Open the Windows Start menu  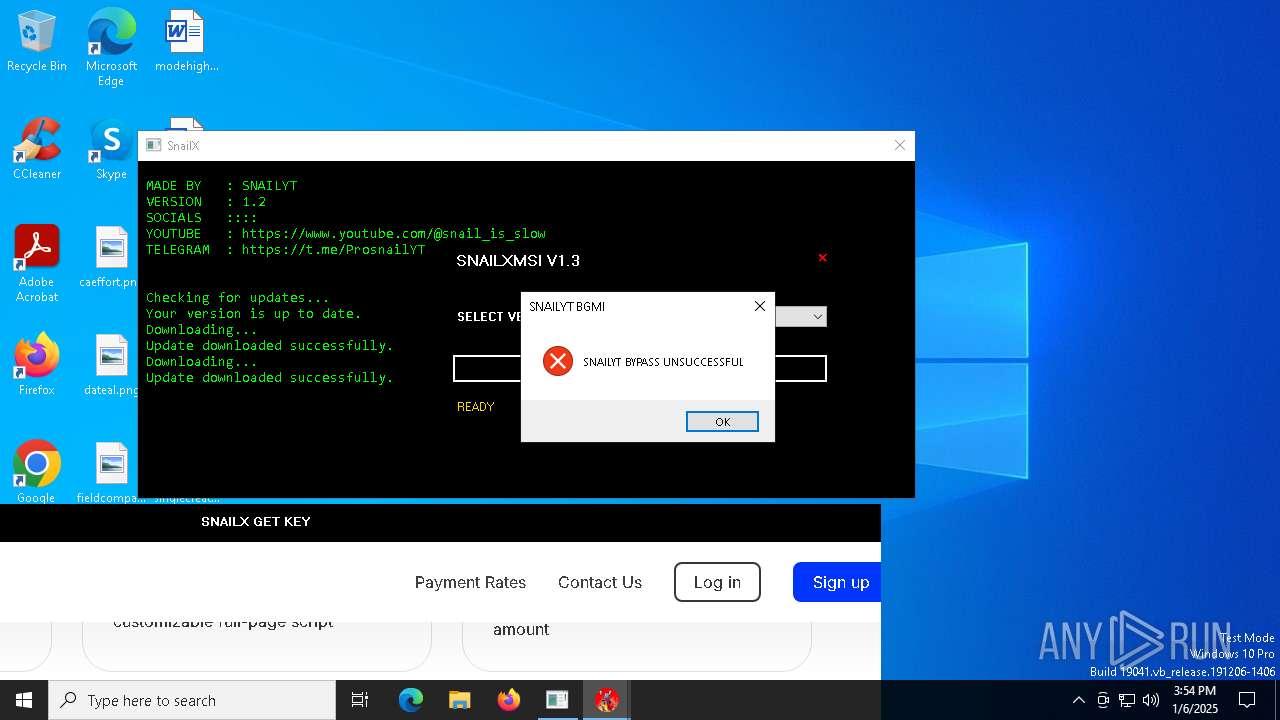24,700
